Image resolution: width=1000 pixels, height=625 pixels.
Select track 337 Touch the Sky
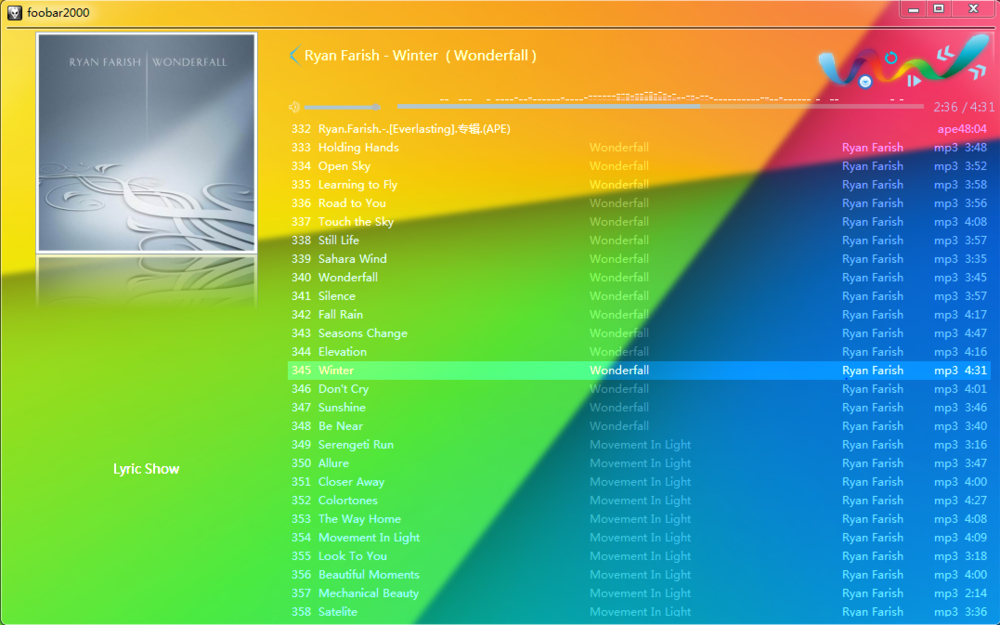[x=640, y=221]
